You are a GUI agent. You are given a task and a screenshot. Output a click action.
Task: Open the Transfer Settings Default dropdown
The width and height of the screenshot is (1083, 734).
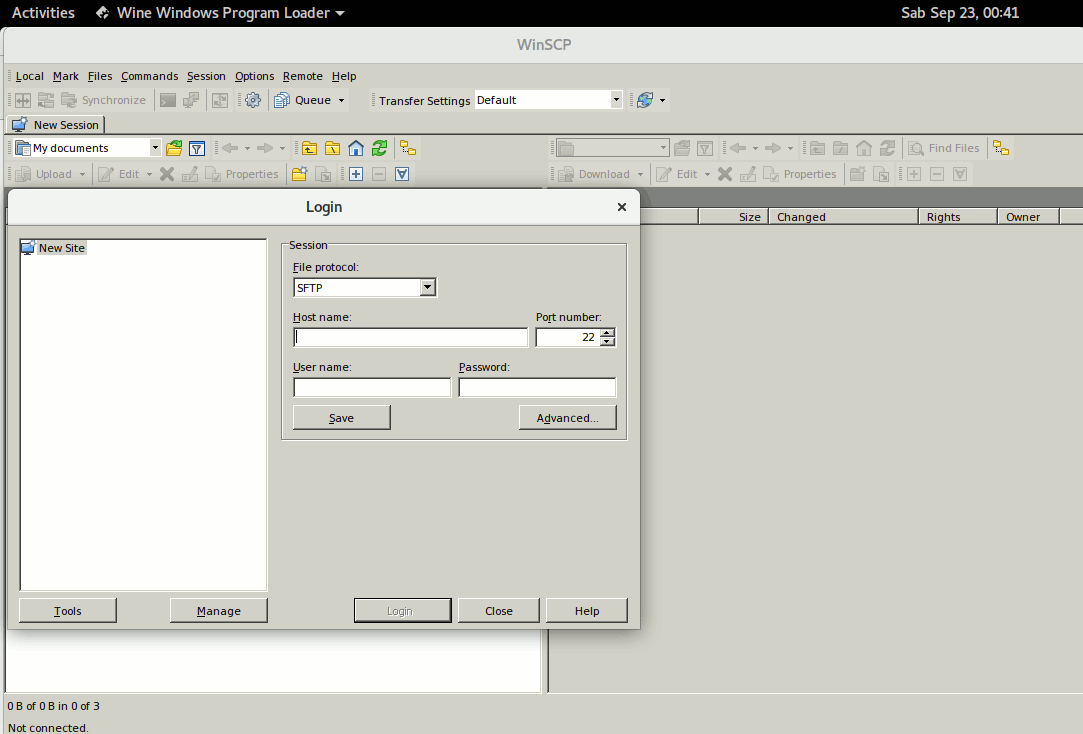pyautogui.click(x=616, y=100)
